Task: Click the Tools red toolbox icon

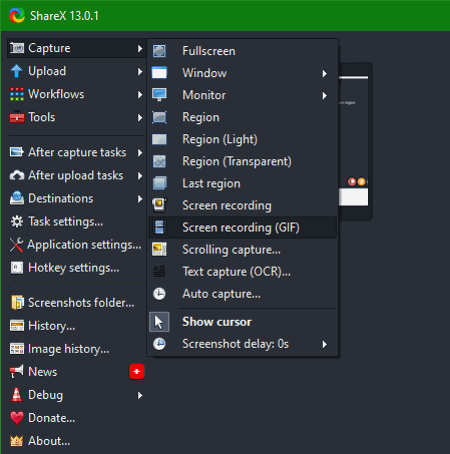Action: (17, 117)
